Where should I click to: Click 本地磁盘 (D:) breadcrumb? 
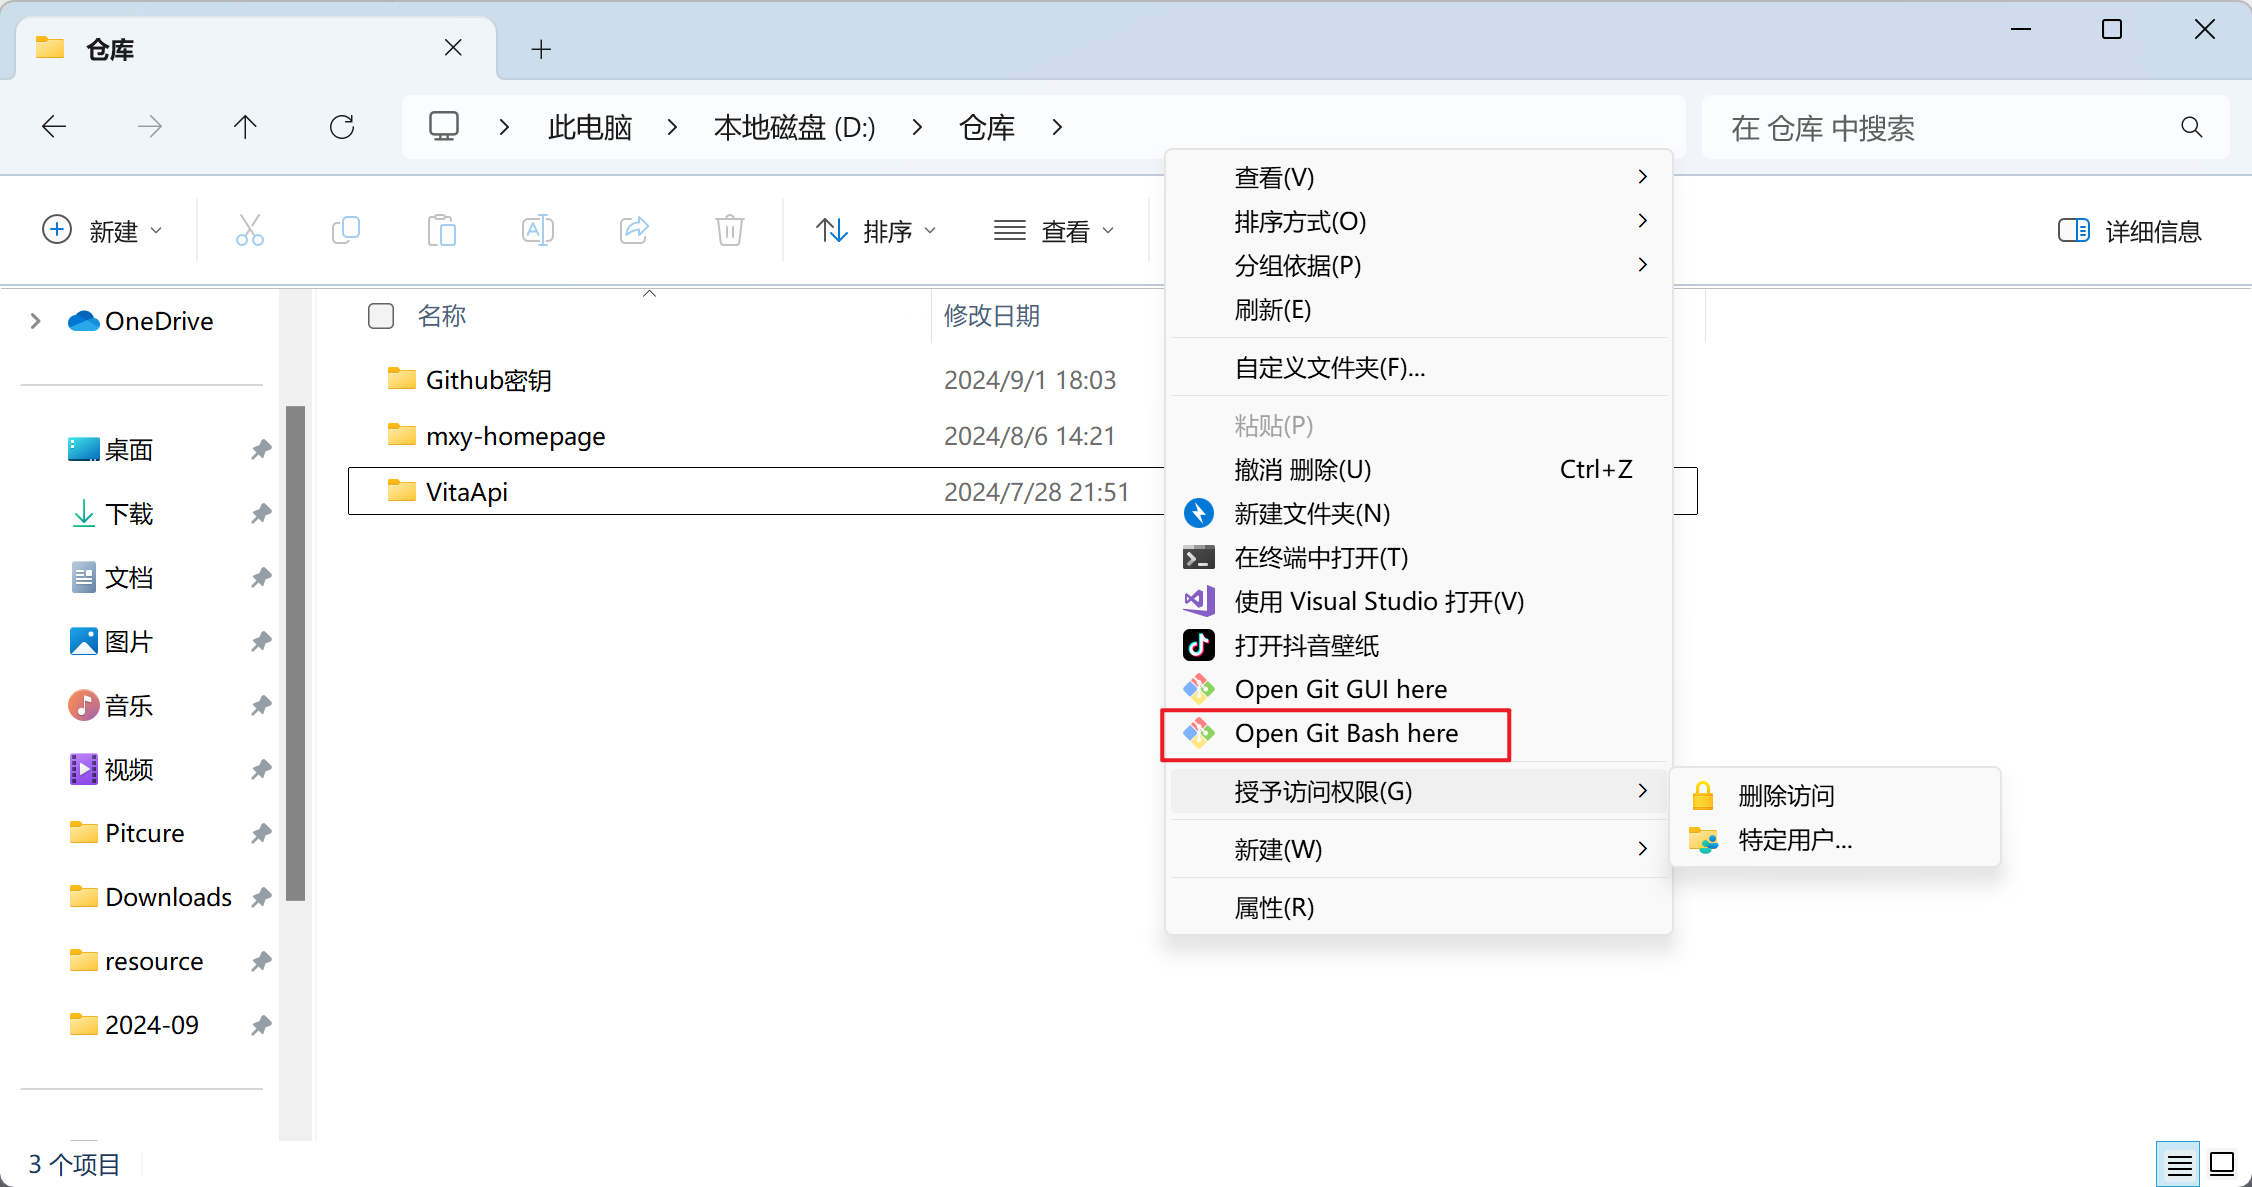[794, 127]
